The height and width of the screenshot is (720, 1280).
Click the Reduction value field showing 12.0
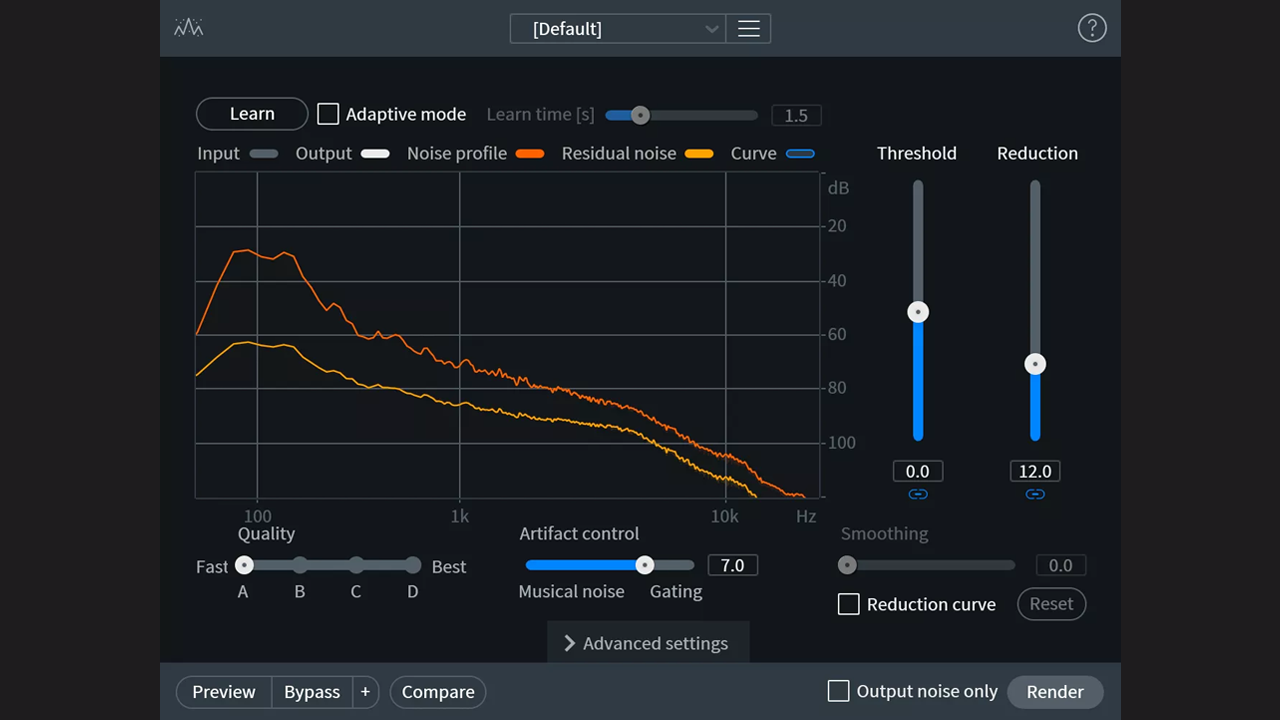click(1035, 471)
